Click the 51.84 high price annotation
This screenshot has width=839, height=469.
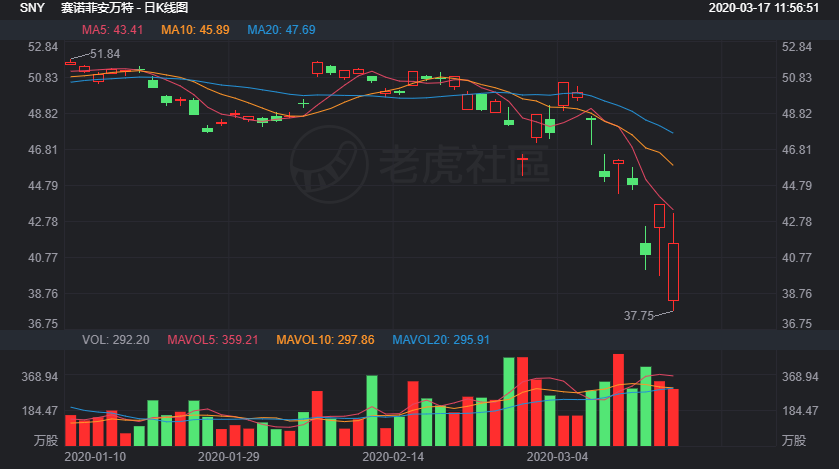coord(105,54)
